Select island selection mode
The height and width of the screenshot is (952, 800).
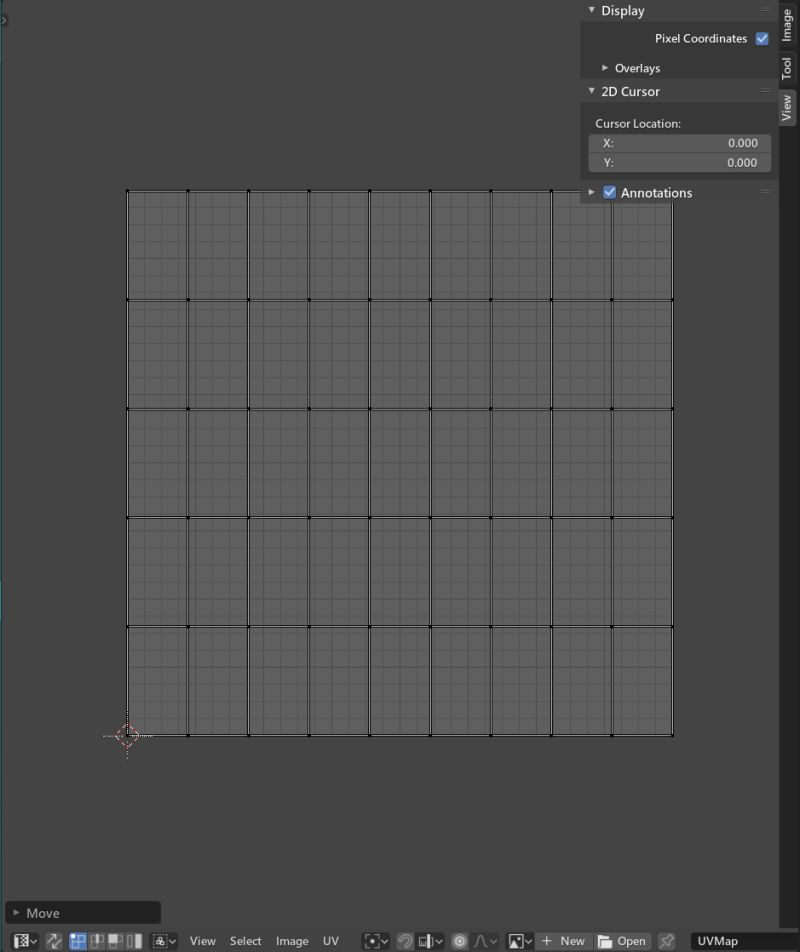click(135, 941)
